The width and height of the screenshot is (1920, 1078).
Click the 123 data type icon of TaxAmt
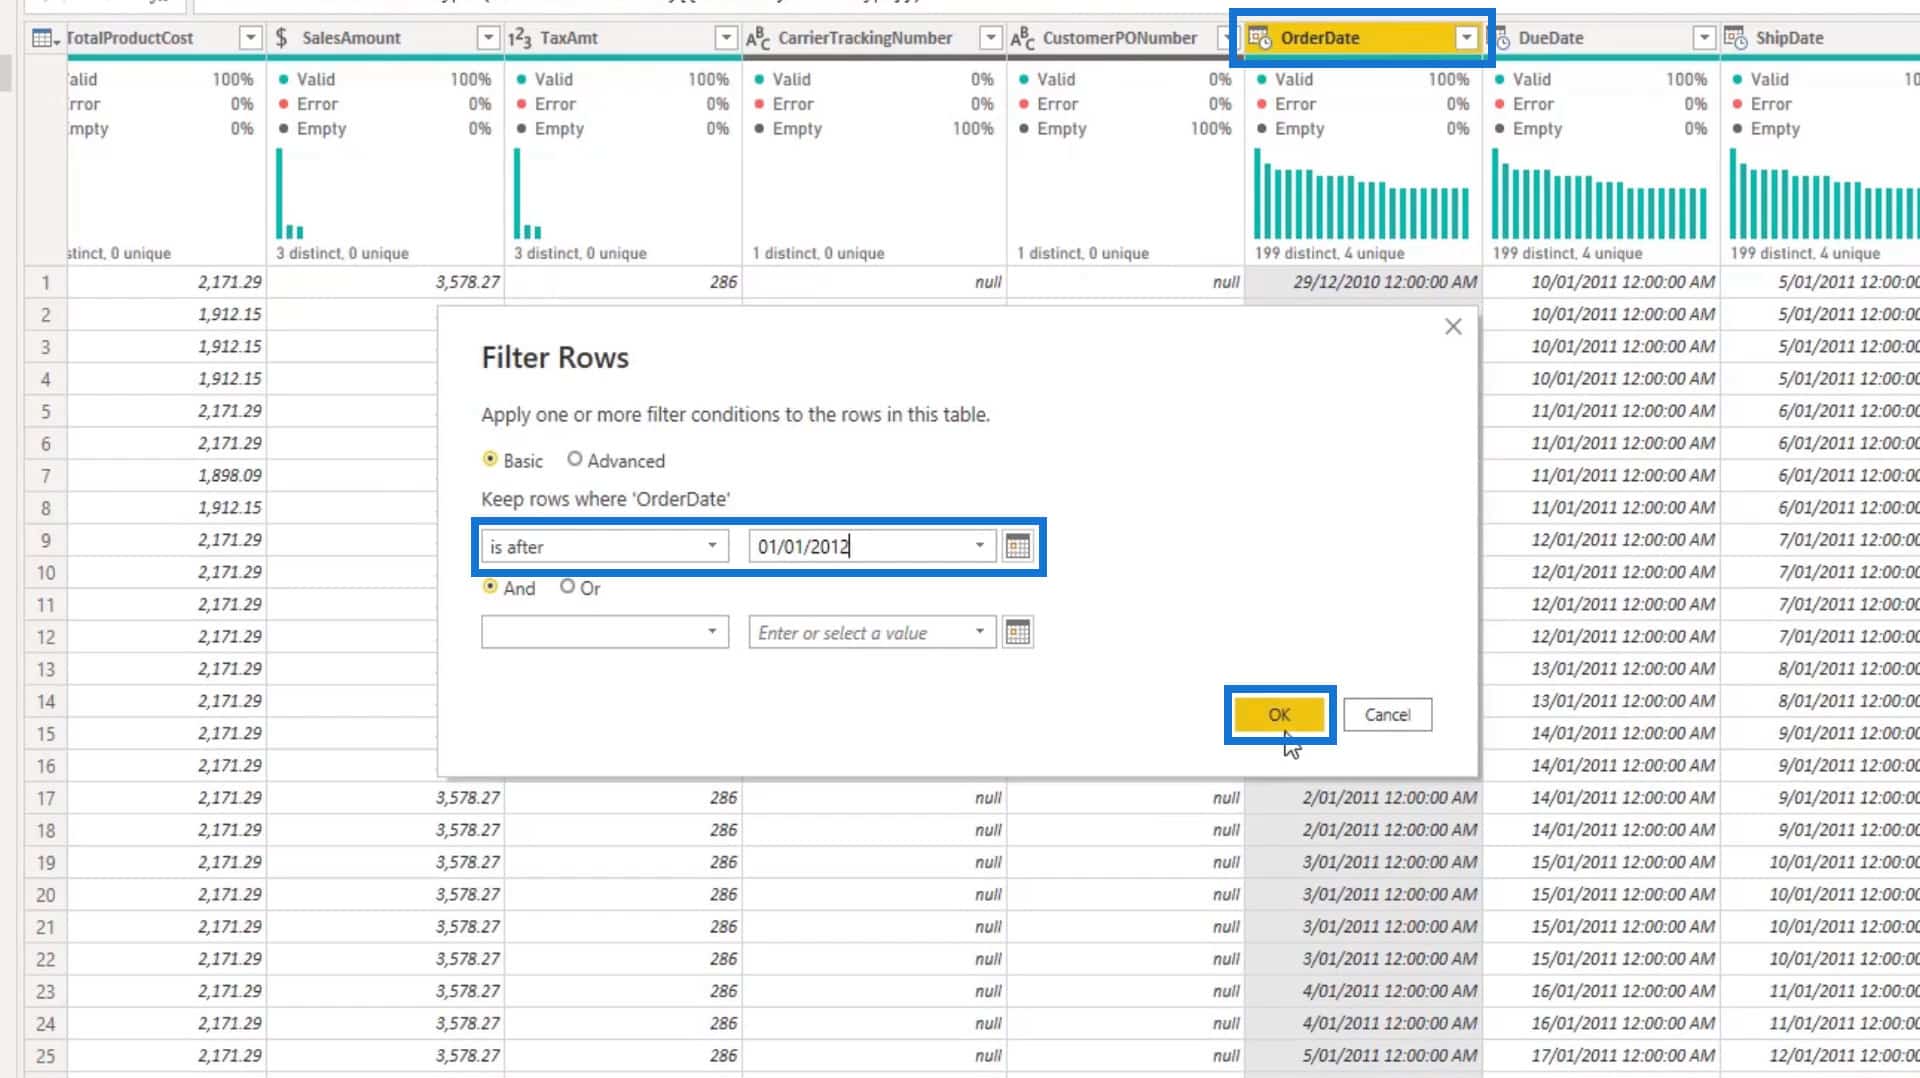tap(520, 38)
